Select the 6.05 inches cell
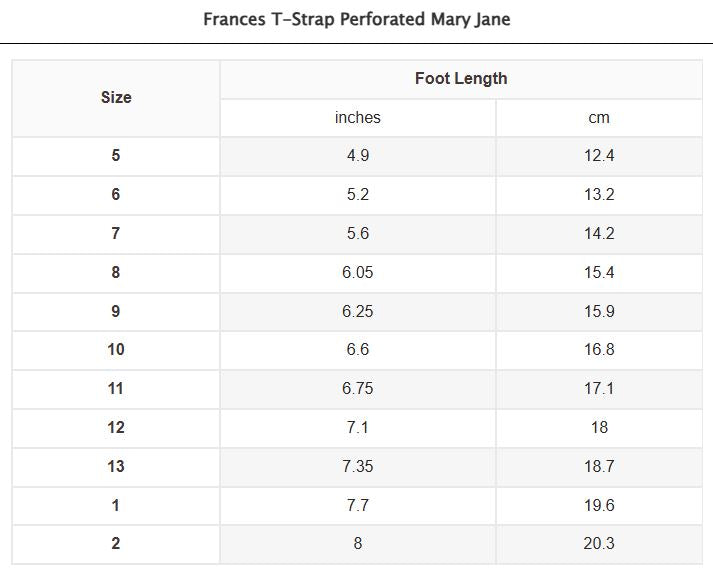 coord(358,273)
